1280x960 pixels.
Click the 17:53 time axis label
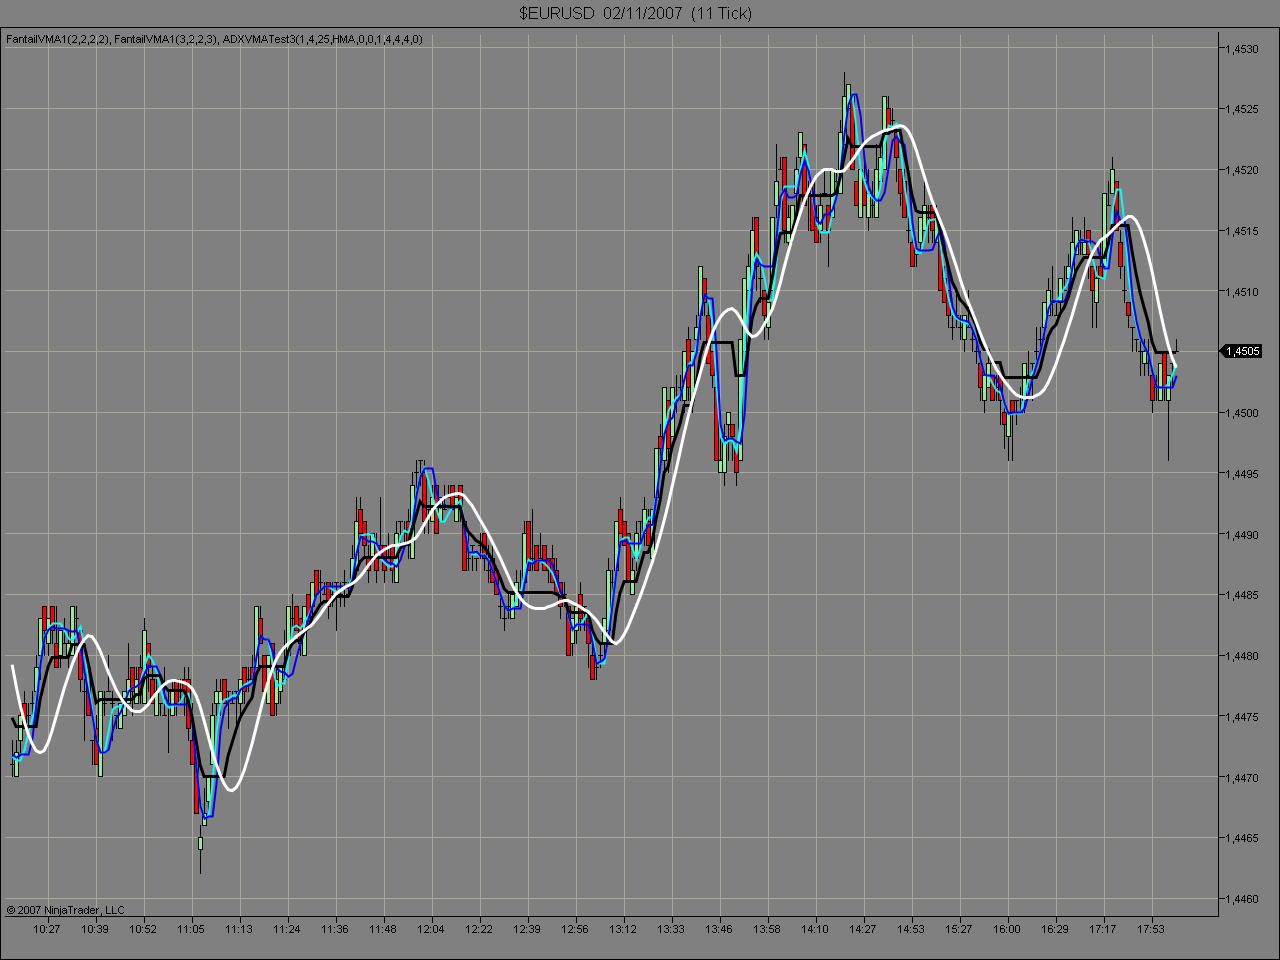[1151, 928]
